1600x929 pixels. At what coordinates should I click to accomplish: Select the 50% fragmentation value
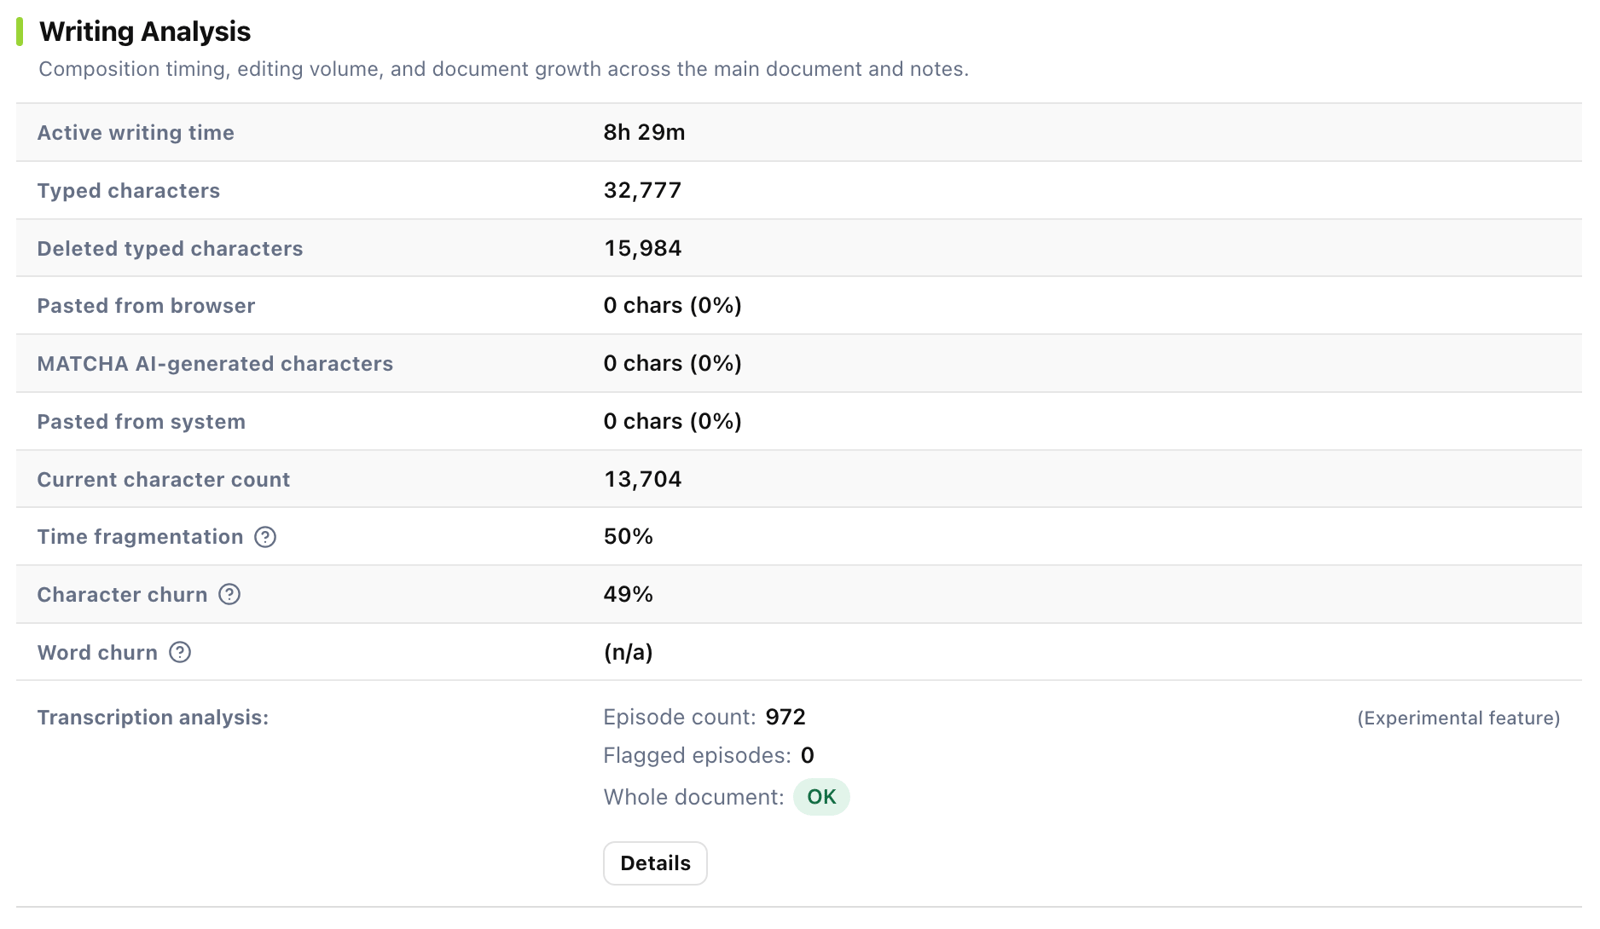point(628,537)
